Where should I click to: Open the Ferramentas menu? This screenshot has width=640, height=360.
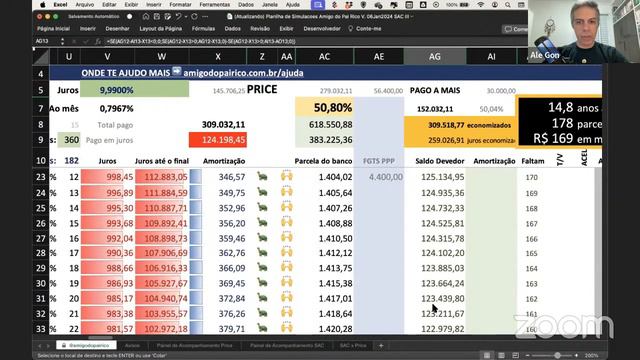(214, 5)
